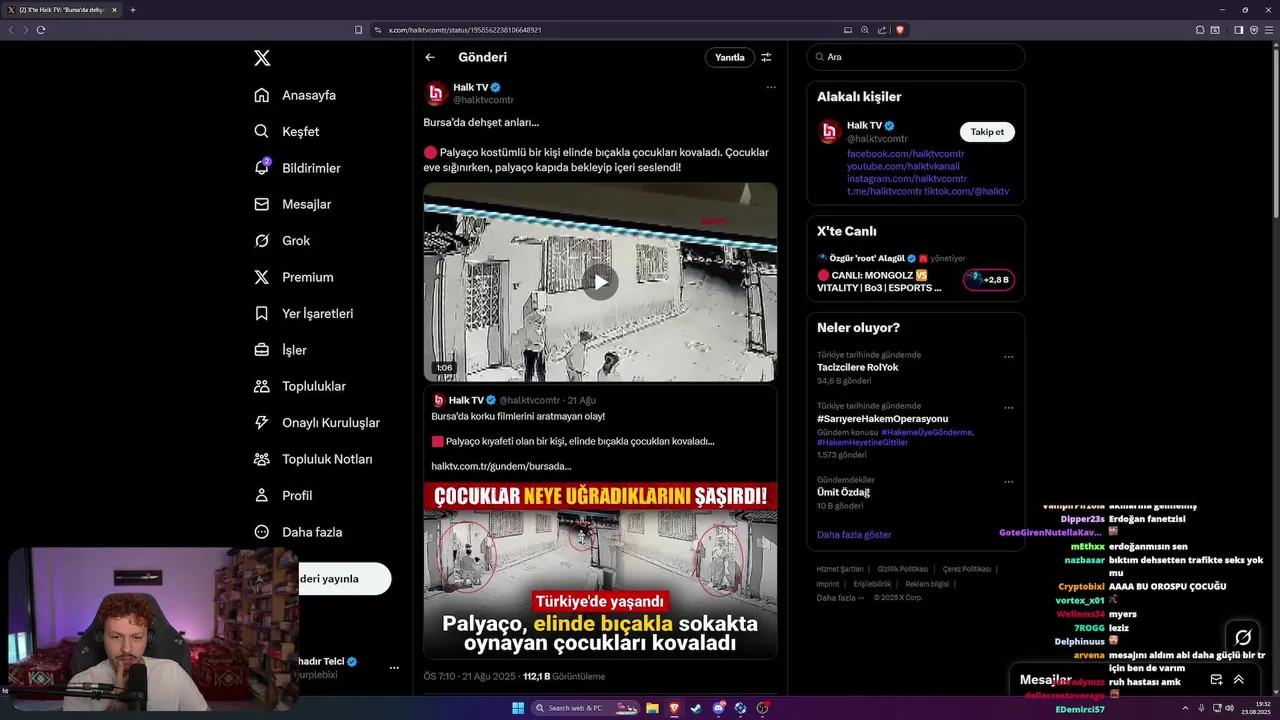
Task: Open facebook.com/halktvcomtr link
Action: point(906,154)
